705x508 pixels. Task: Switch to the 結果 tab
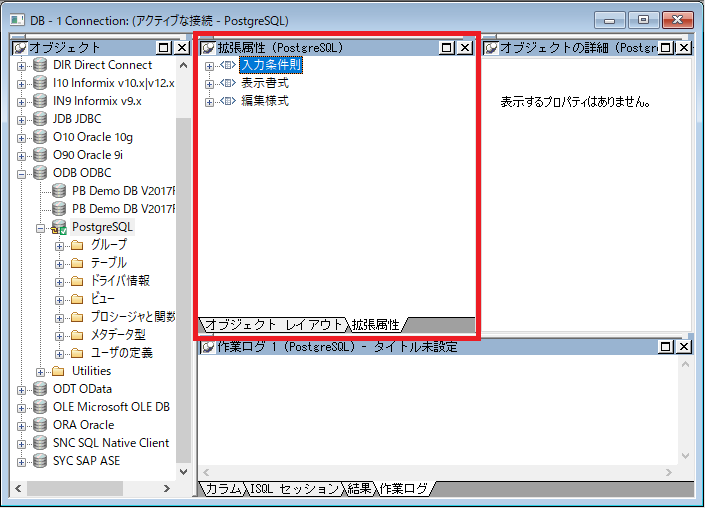click(x=359, y=489)
